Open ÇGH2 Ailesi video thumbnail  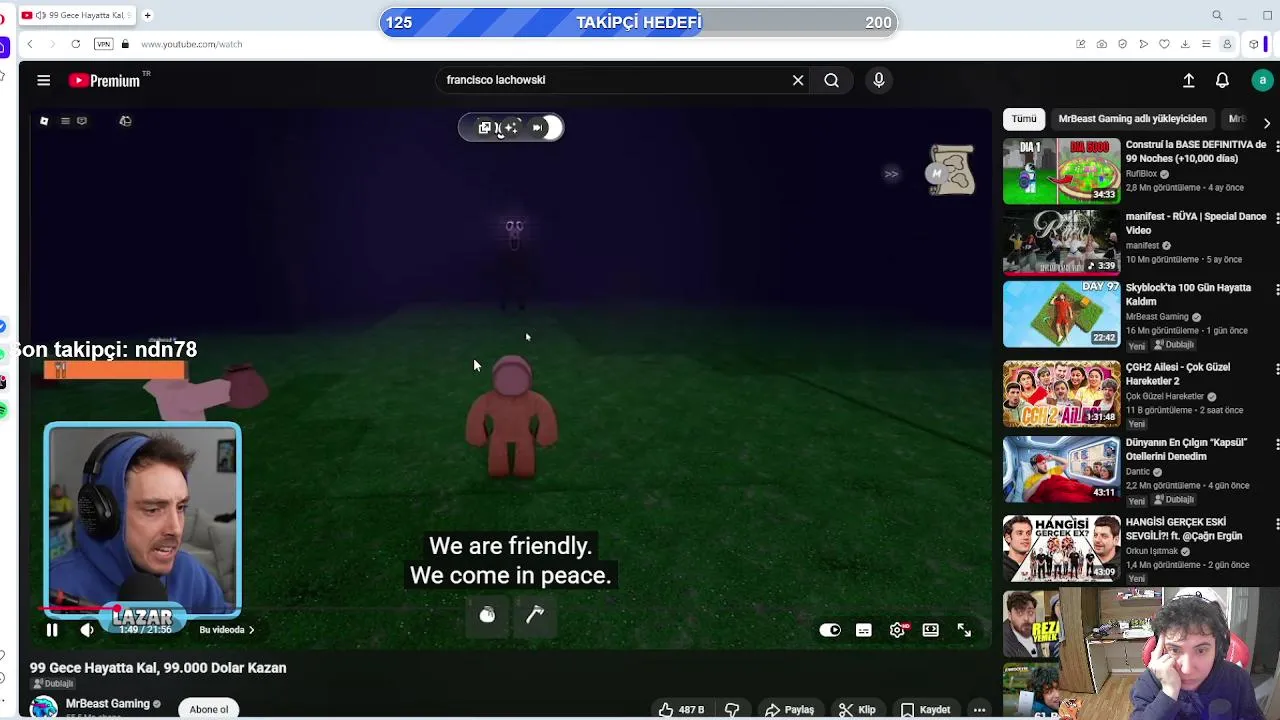pos(1061,393)
